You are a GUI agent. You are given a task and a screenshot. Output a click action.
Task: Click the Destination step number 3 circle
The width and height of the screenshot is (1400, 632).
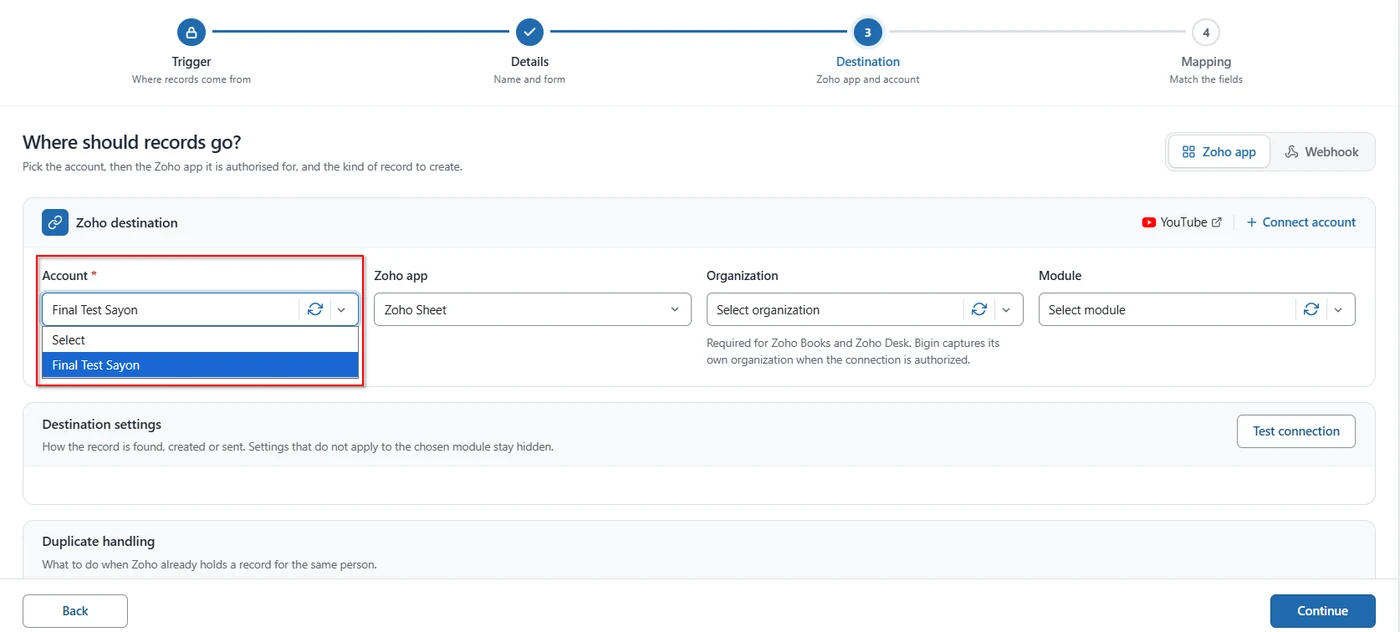coord(867,32)
